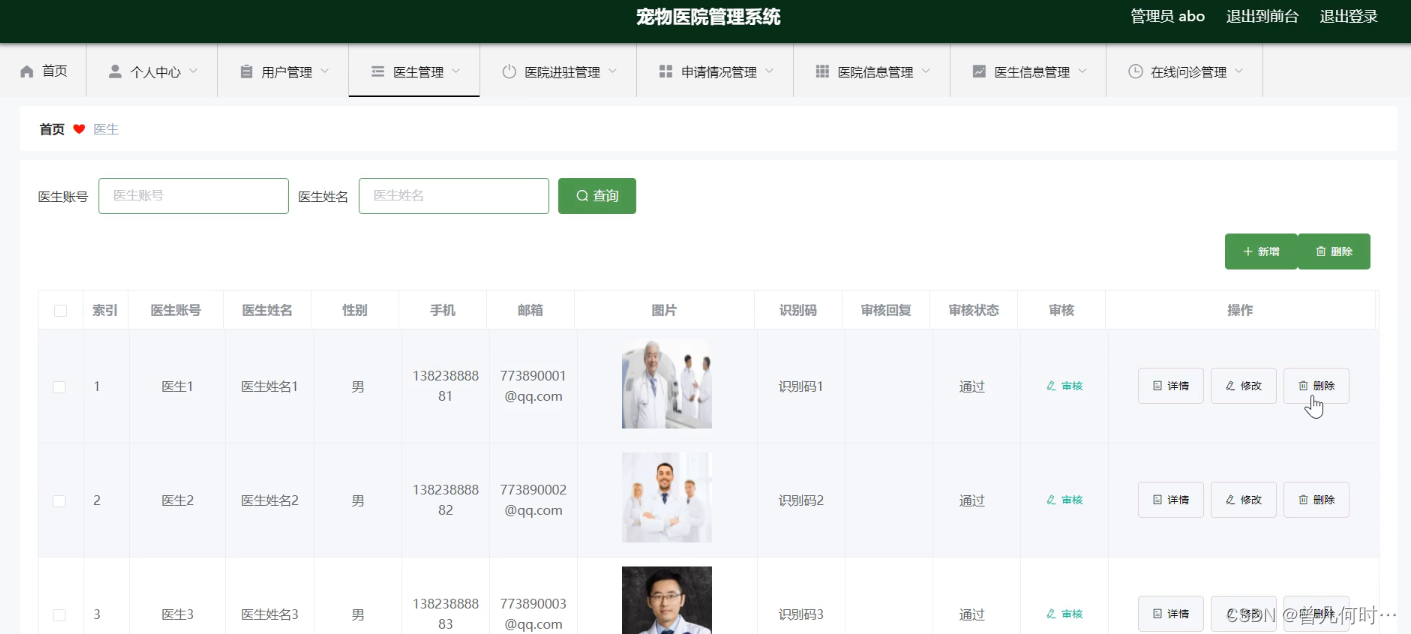Click the 修改 button for 医生3
Screen dimensions: 1411x634
[x=1244, y=614]
